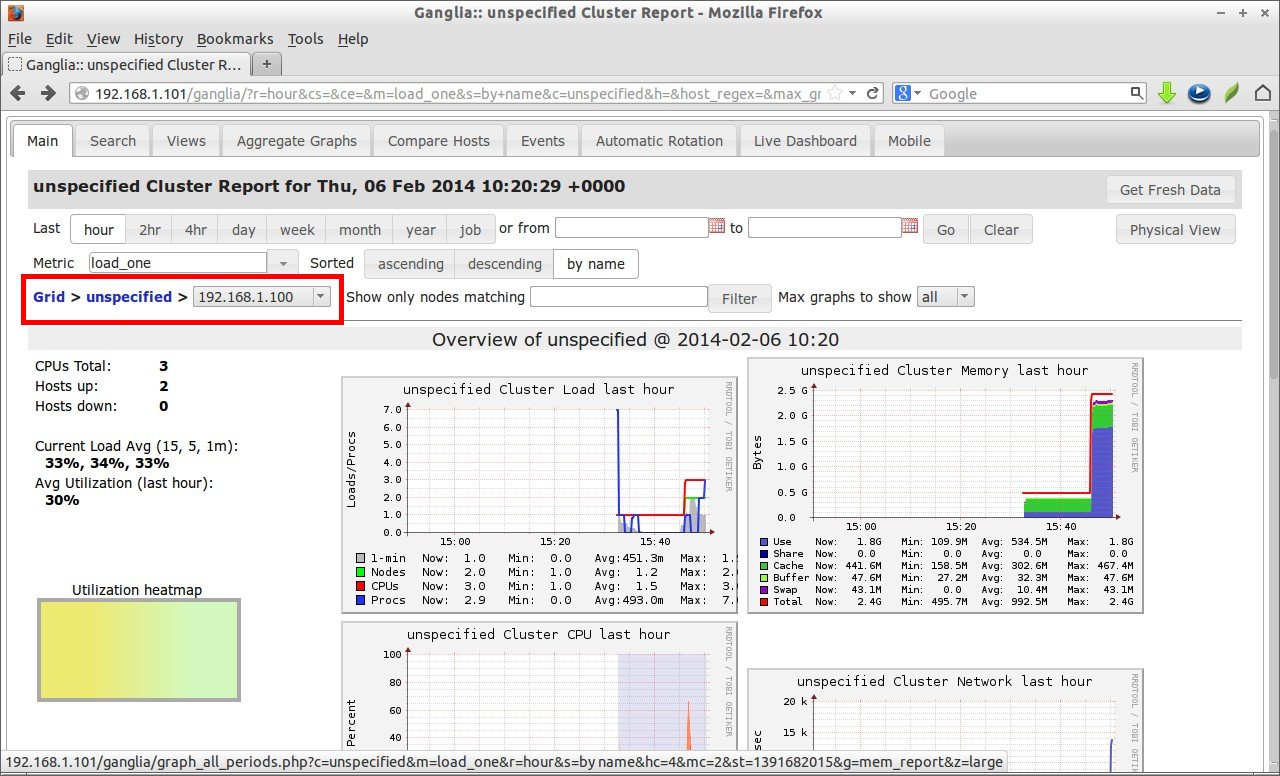This screenshot has width=1280, height=776.
Task: Click the Utilization heatmap
Action: coord(139,649)
